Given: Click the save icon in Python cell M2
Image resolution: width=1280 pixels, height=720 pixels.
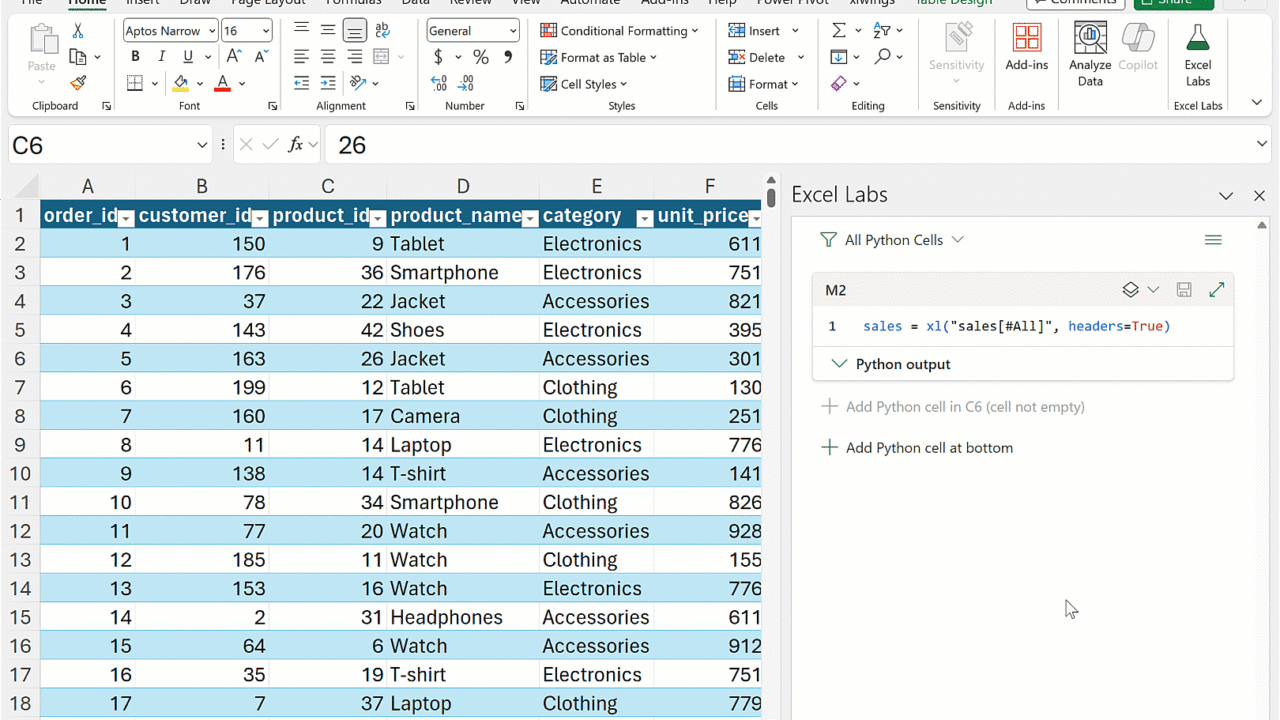Looking at the screenshot, I should point(1184,290).
